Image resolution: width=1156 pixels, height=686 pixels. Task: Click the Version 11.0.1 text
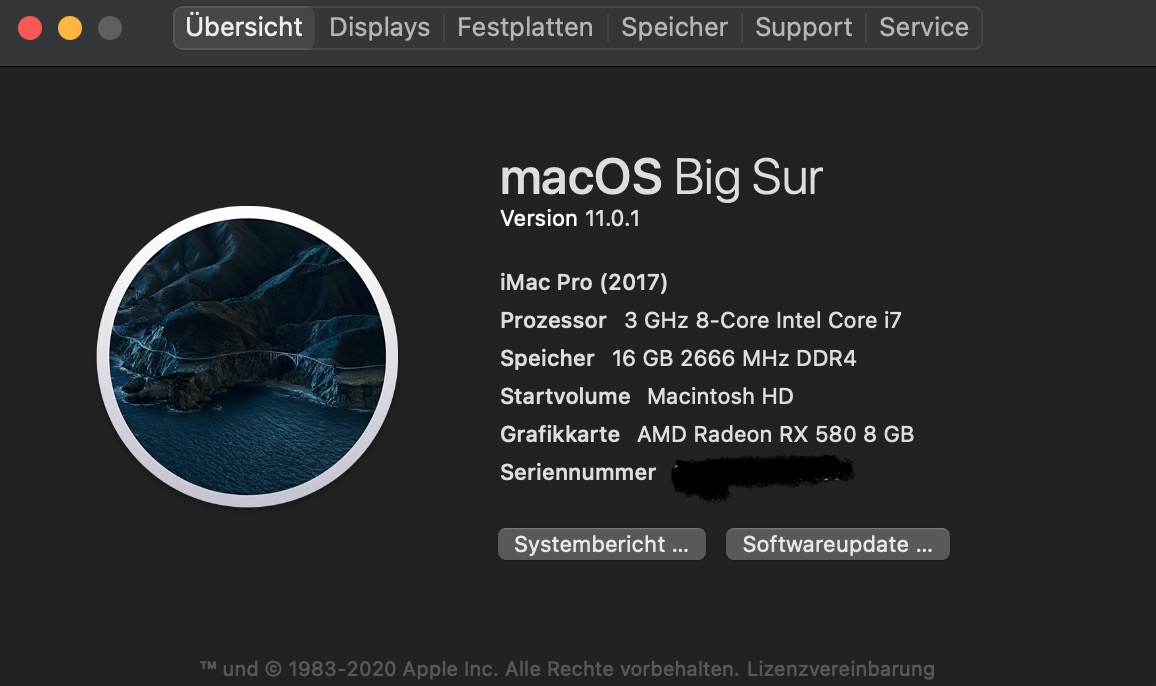coord(570,219)
